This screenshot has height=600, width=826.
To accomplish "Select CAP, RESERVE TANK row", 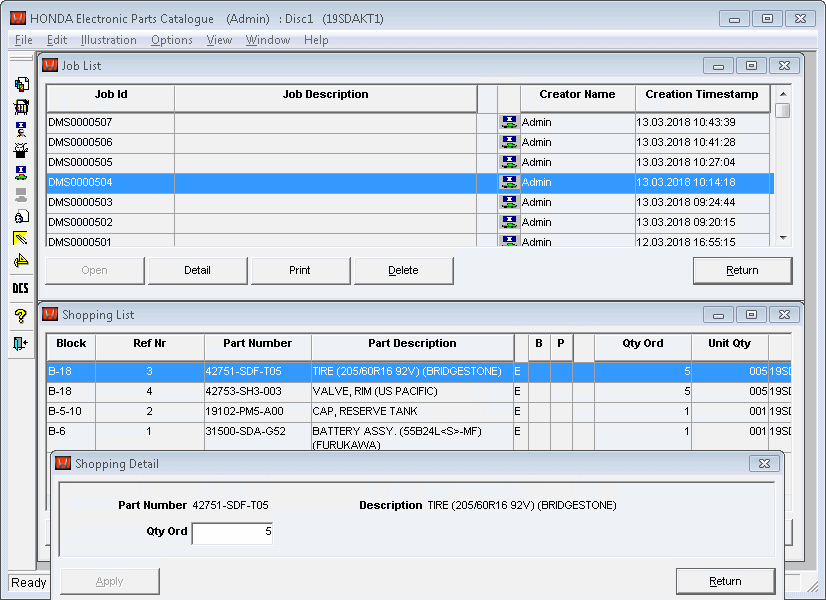I will point(419,411).
